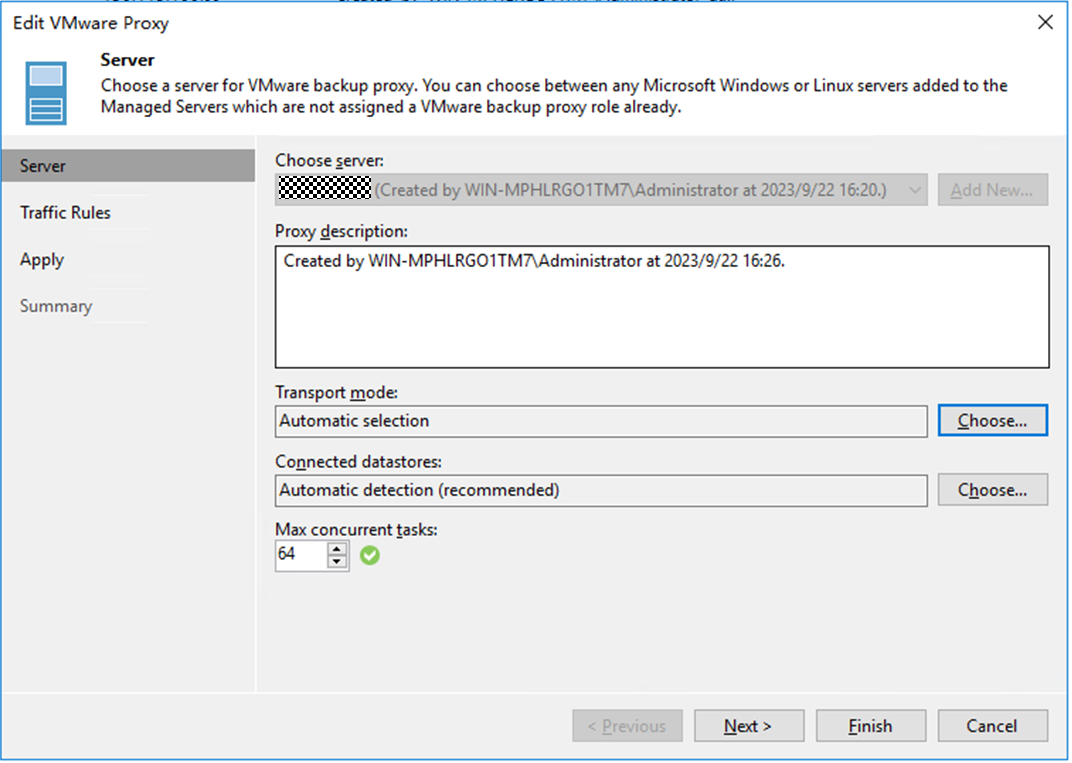Click the green validation checkmark icon
This screenshot has width=1072, height=763.
point(370,555)
